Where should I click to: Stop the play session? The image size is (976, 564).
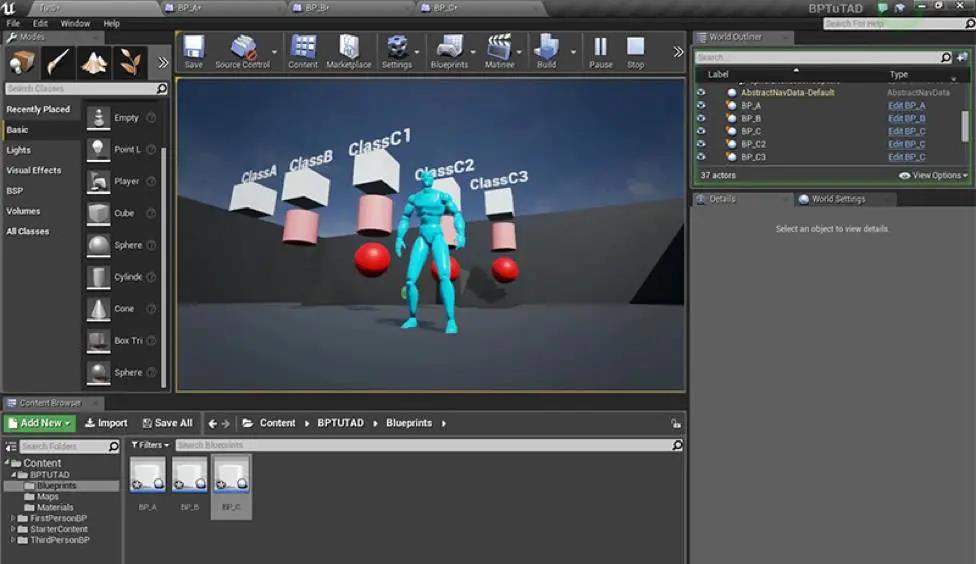[x=636, y=51]
